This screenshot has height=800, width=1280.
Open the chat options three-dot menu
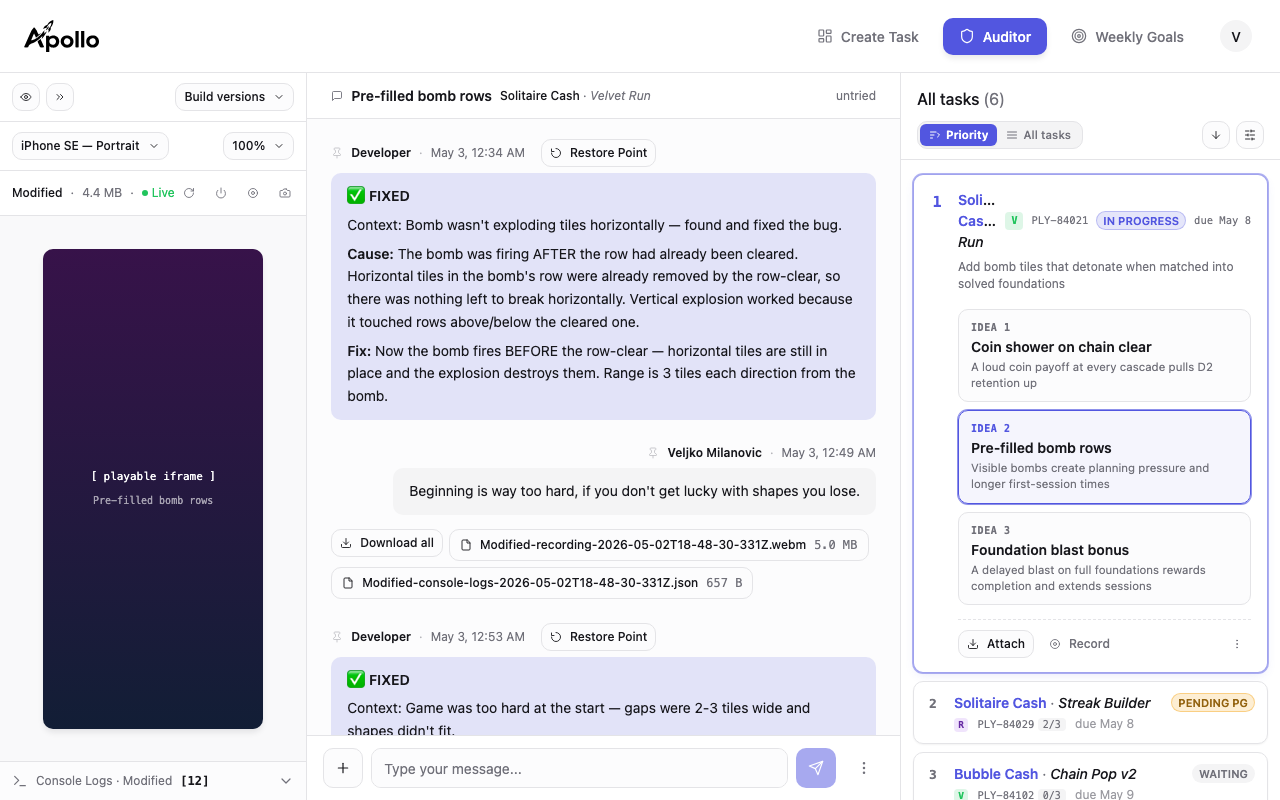864,768
